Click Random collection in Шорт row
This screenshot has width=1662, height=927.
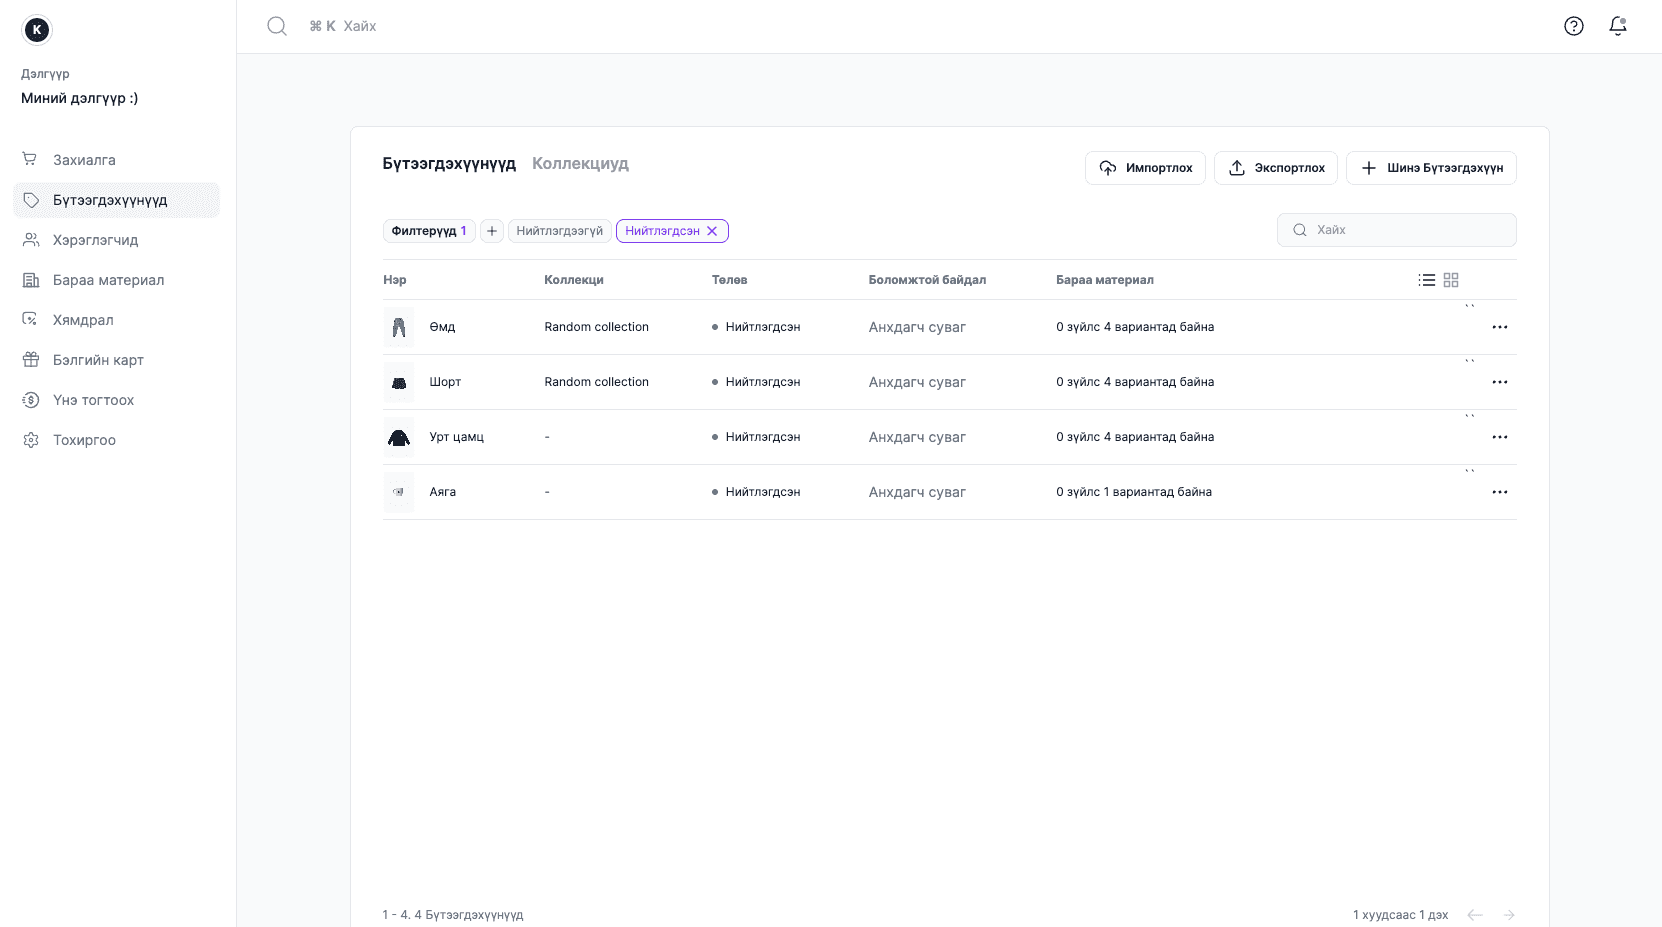click(597, 382)
